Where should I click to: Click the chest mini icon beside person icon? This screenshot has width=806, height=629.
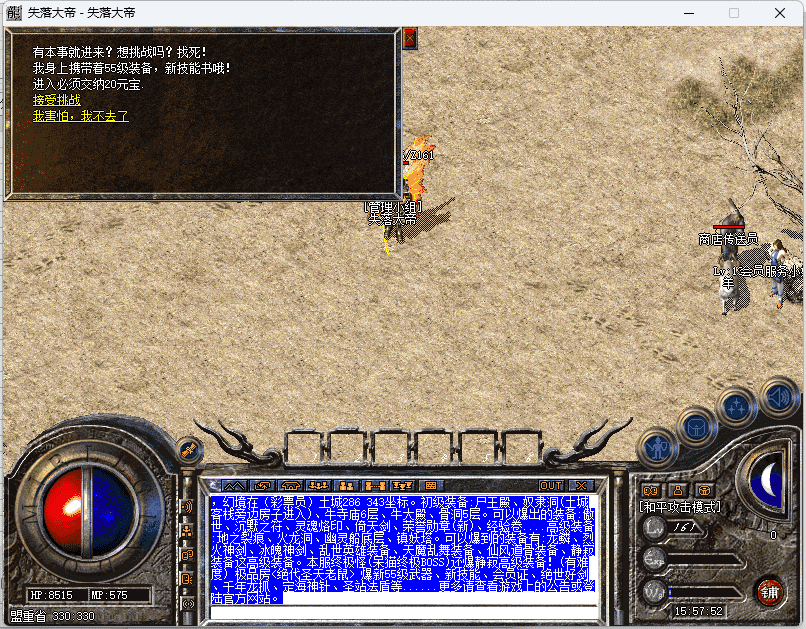pyautogui.click(x=705, y=491)
